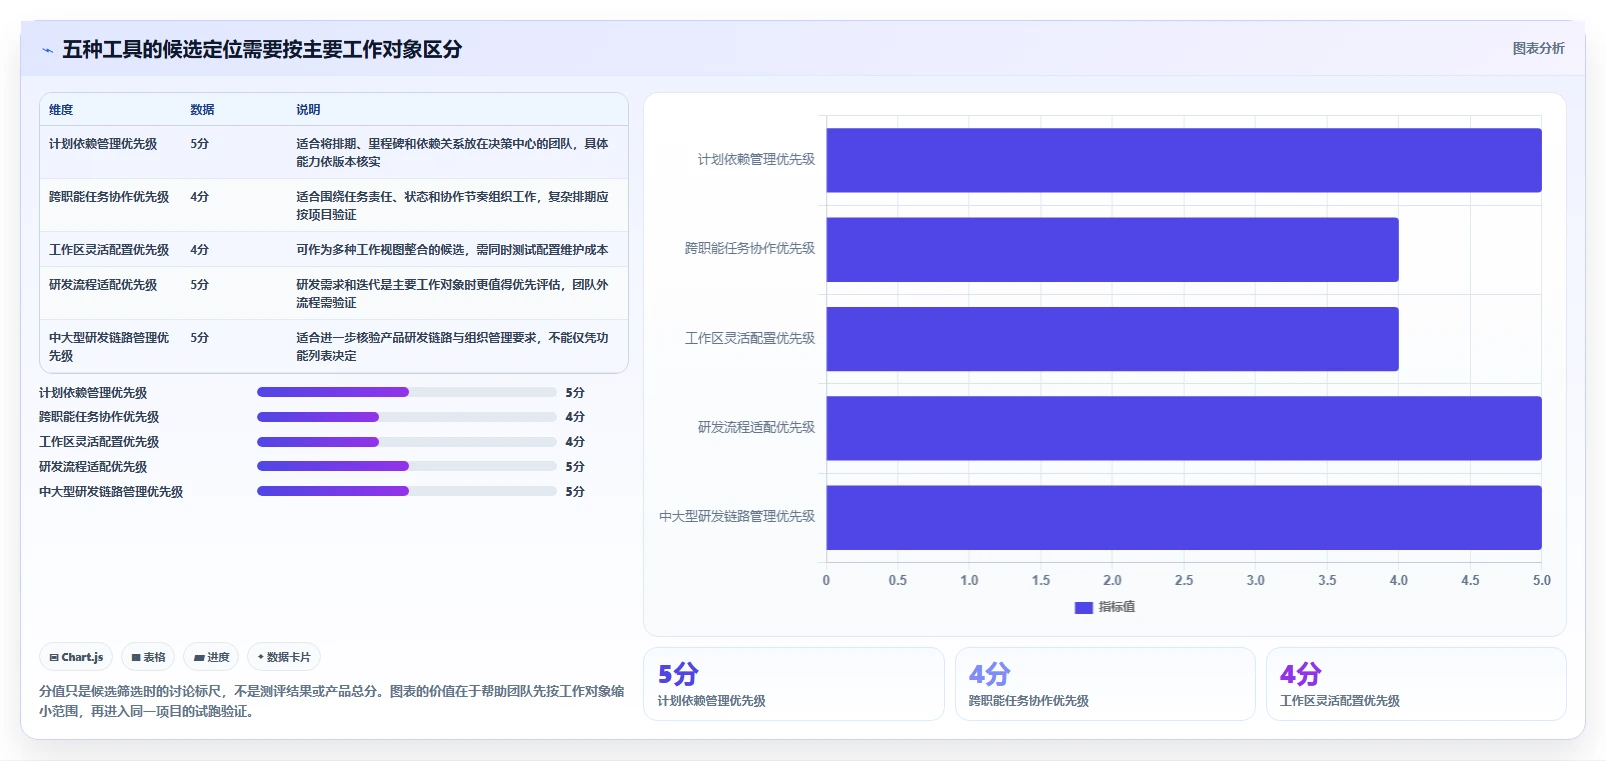Click the chart y-axis label 中大型研发链路管理优先级

[x=737, y=517]
